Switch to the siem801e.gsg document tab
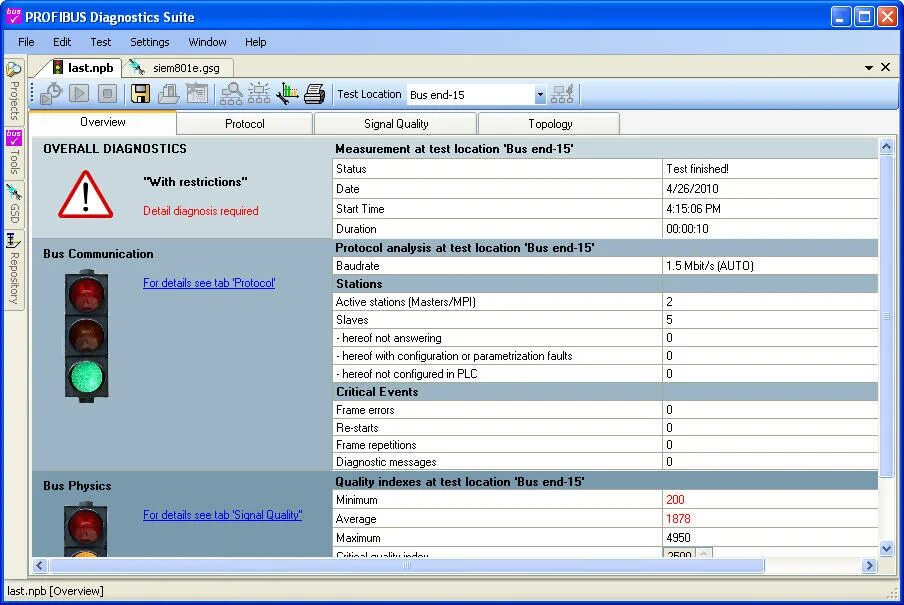904x605 pixels. click(179, 68)
